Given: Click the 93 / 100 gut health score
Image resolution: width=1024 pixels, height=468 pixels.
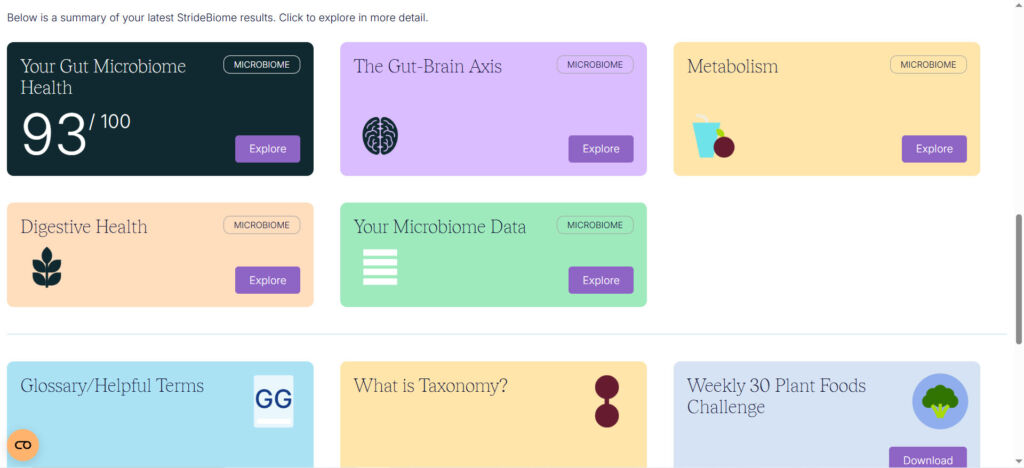Looking at the screenshot, I should tap(76, 134).
